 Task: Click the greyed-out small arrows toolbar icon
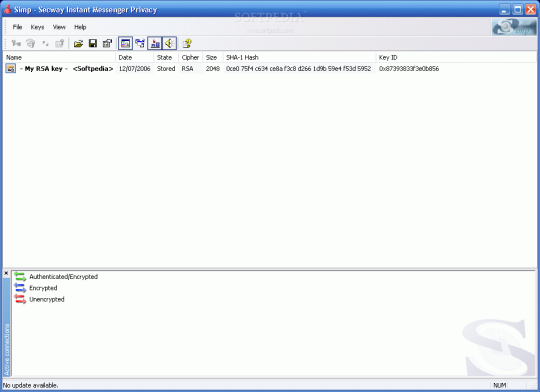click(45, 43)
